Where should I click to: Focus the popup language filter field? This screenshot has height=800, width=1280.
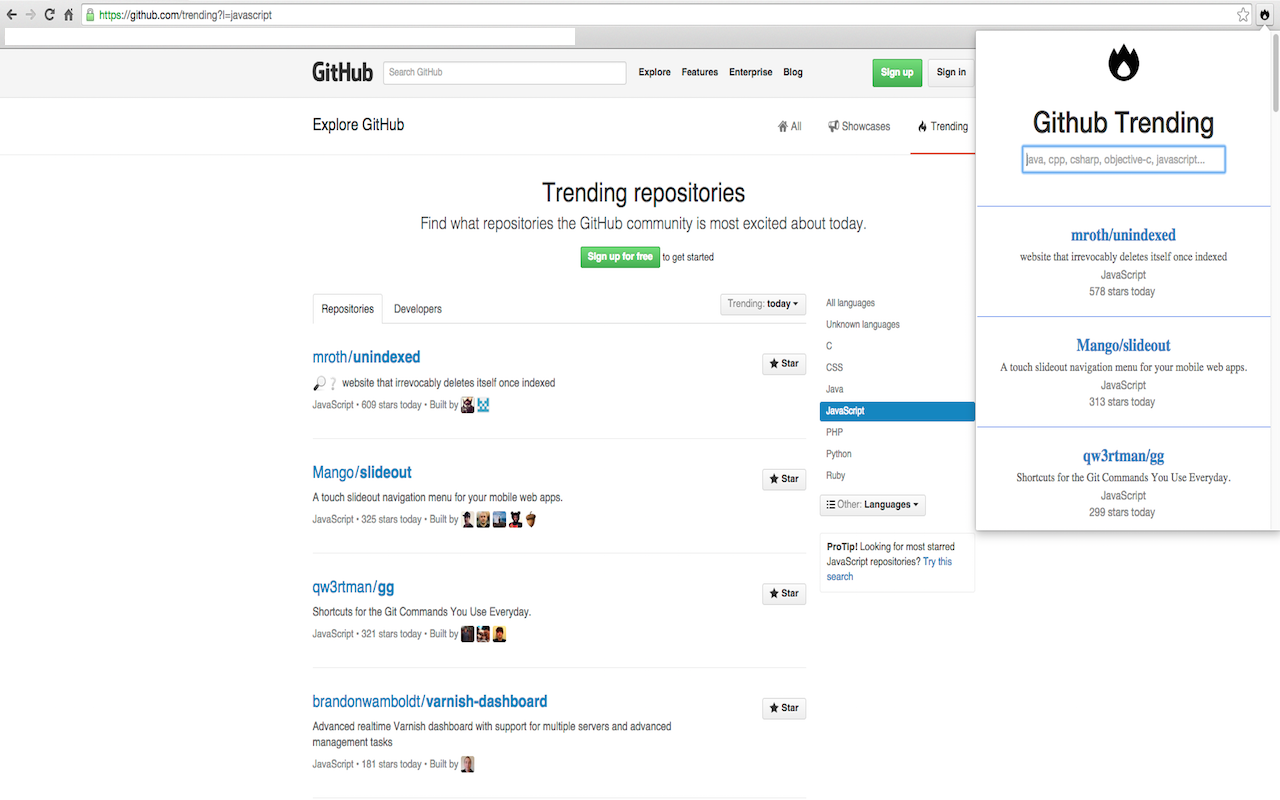pos(1124,159)
